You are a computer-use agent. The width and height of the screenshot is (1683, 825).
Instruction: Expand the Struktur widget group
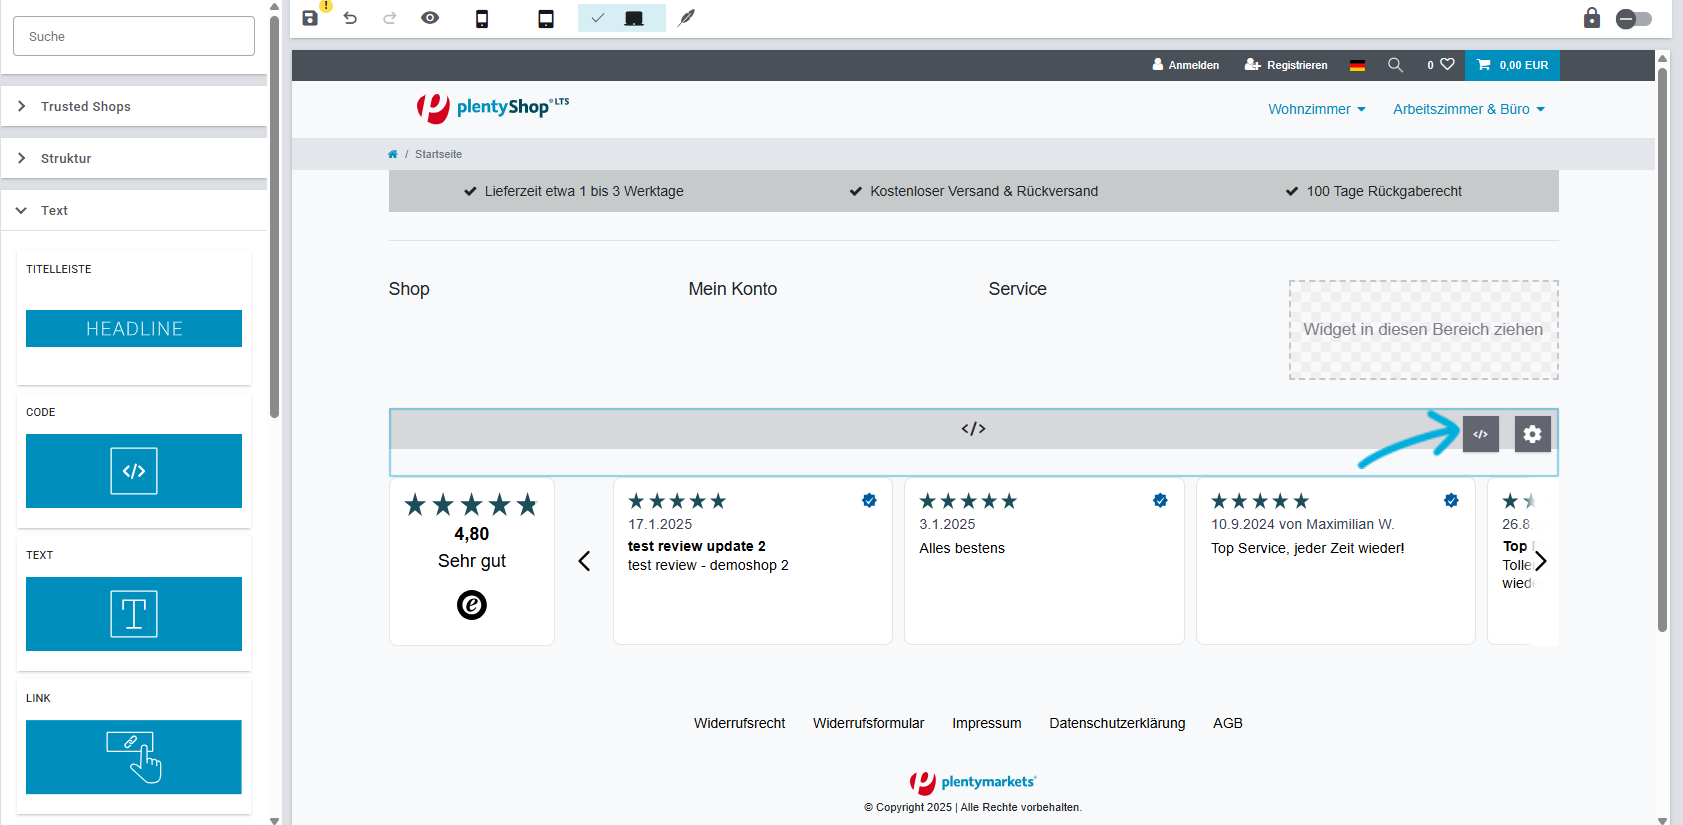[134, 158]
